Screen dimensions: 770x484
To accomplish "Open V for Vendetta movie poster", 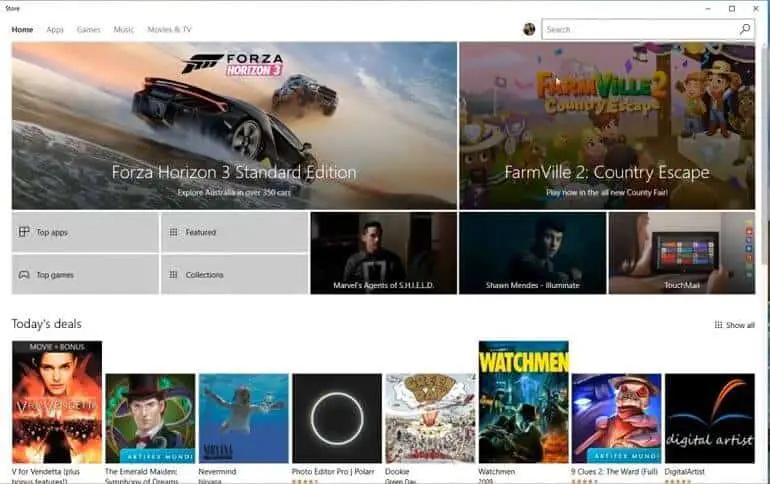I will click(57, 402).
